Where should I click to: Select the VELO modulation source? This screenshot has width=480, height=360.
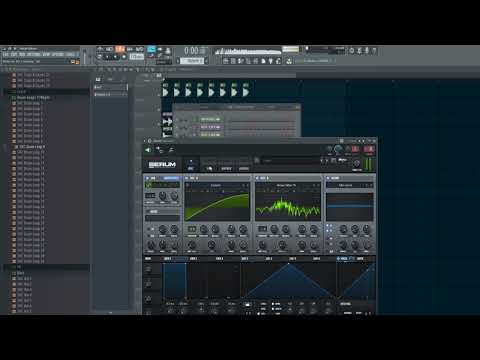click(343, 259)
